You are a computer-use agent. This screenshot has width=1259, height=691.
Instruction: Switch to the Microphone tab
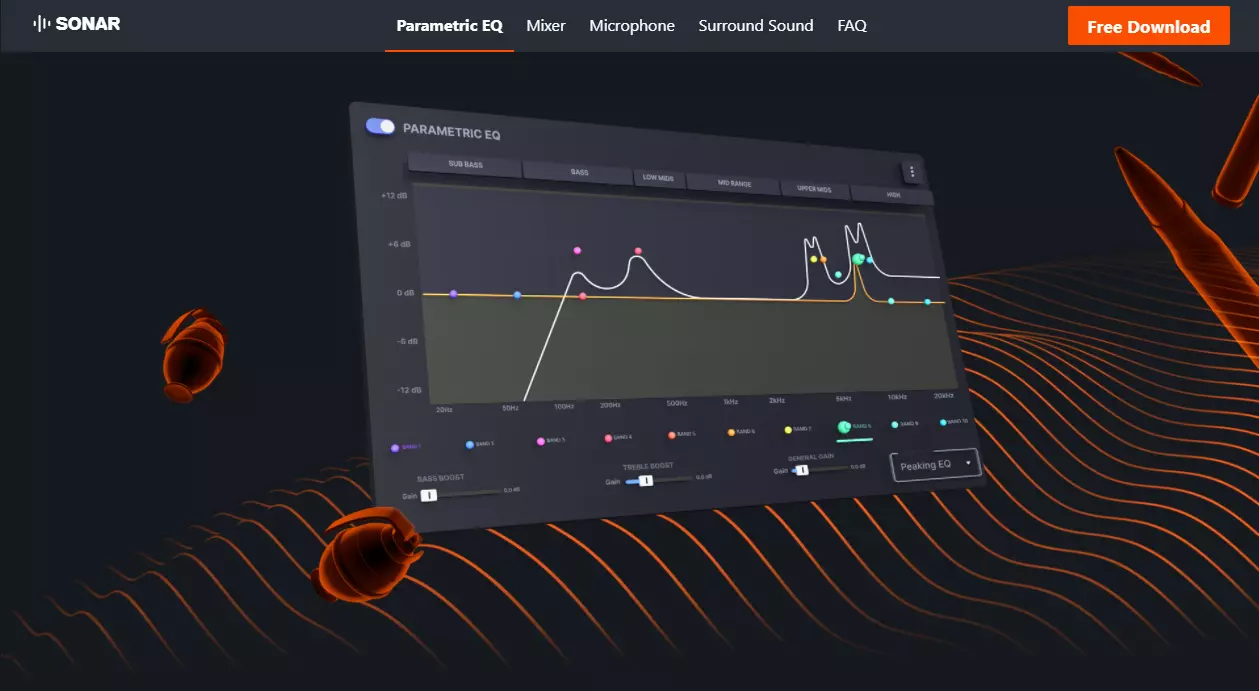pos(632,26)
